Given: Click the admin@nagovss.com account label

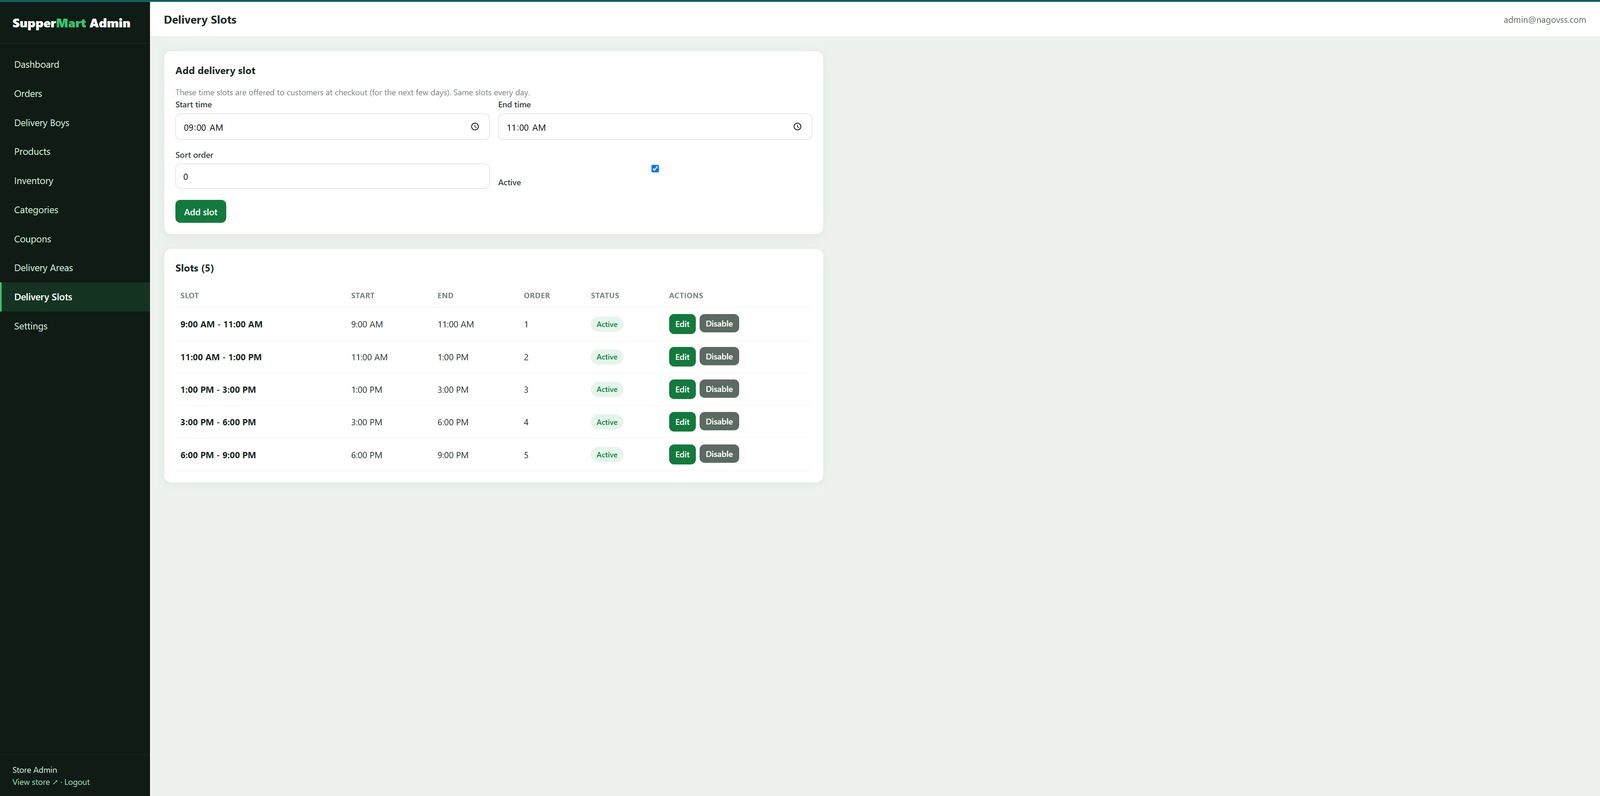Looking at the screenshot, I should (1544, 20).
